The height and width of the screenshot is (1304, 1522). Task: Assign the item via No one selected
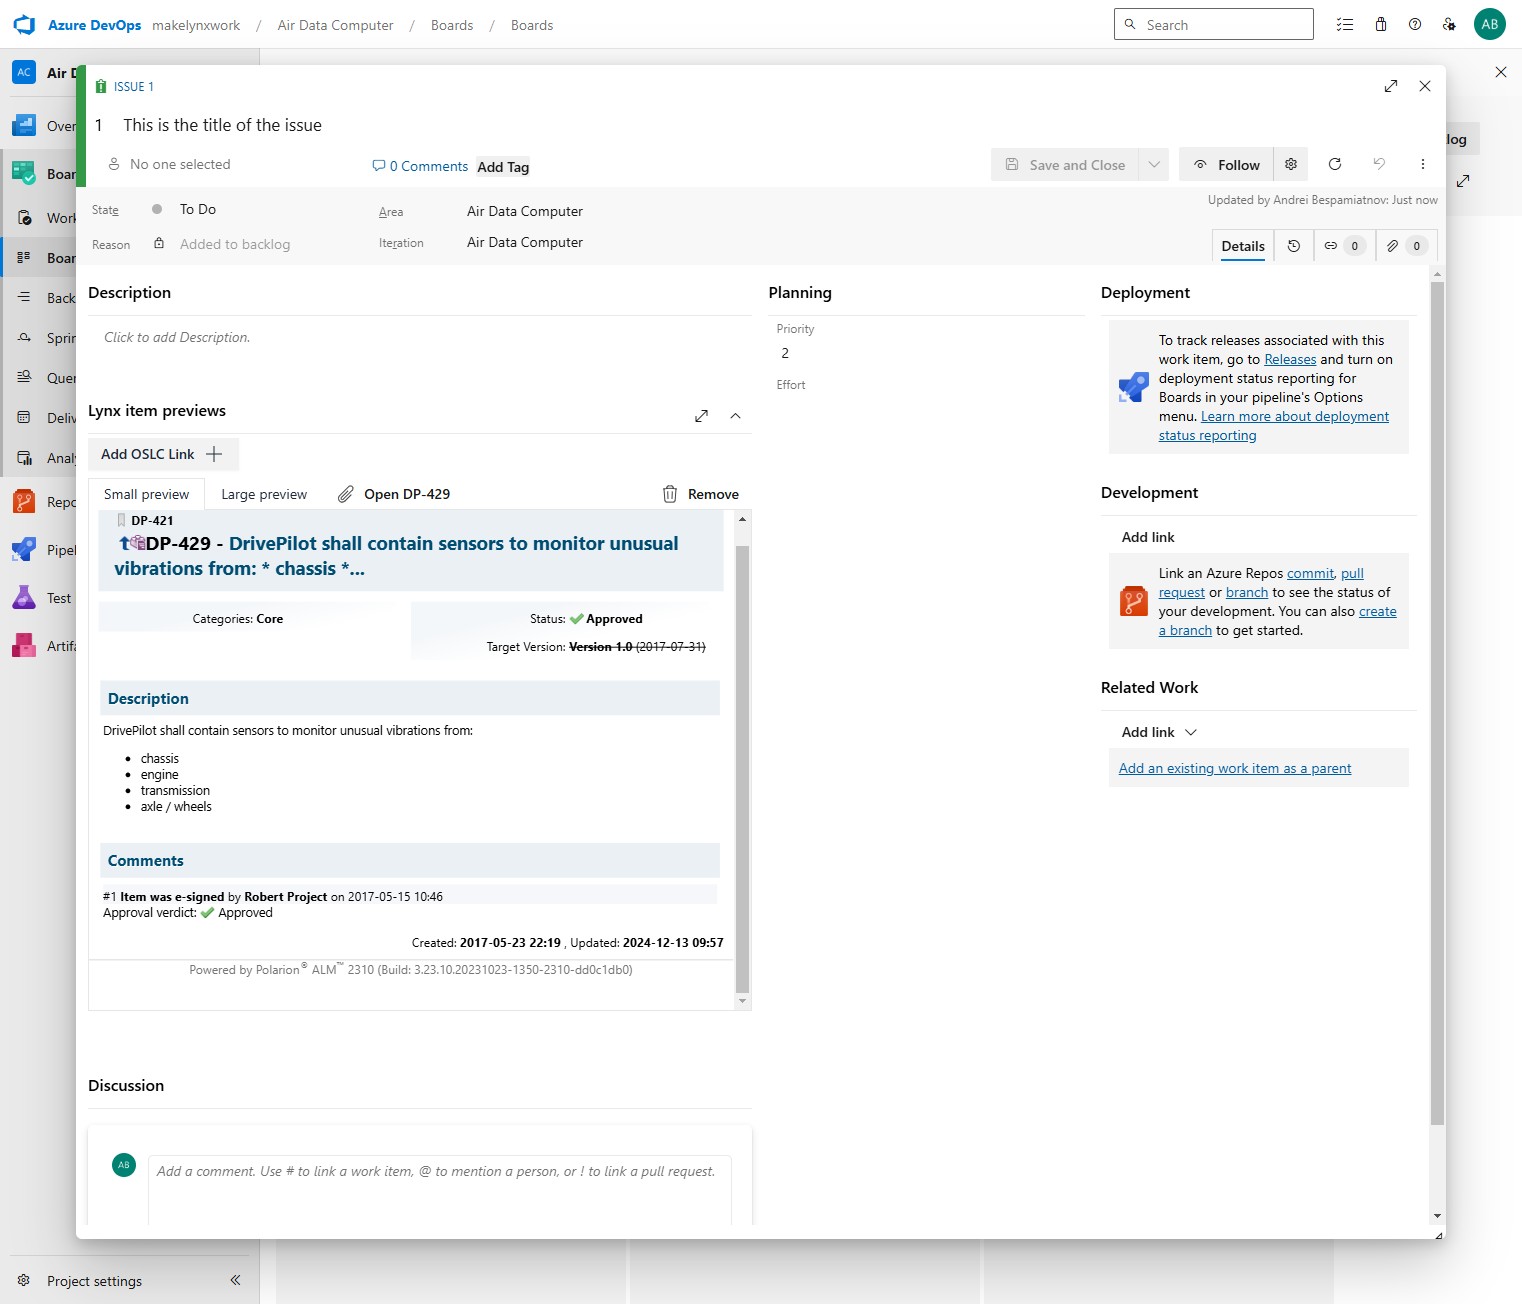[x=170, y=164]
